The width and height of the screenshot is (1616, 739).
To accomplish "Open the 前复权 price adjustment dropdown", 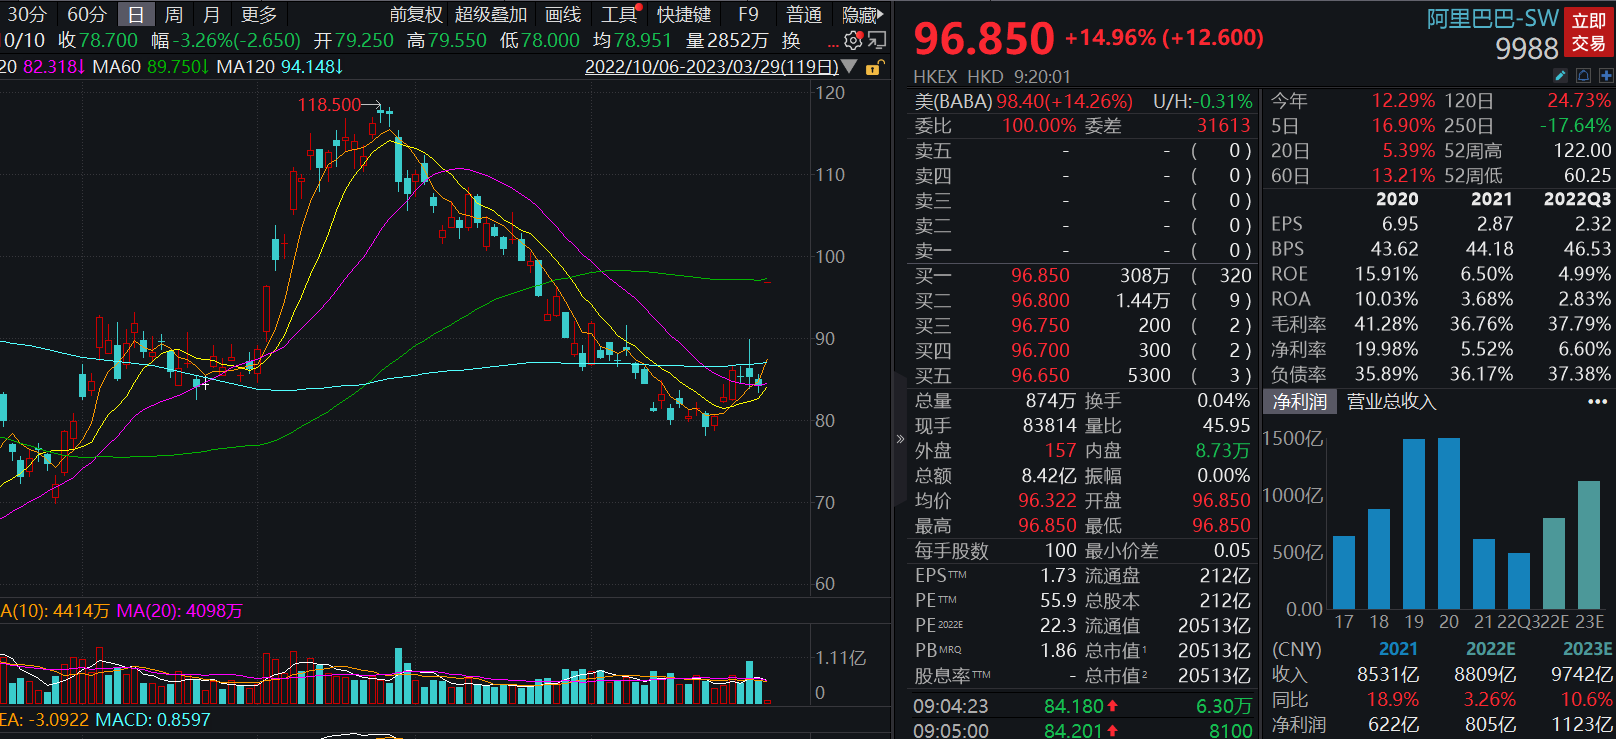I will 416,14.
